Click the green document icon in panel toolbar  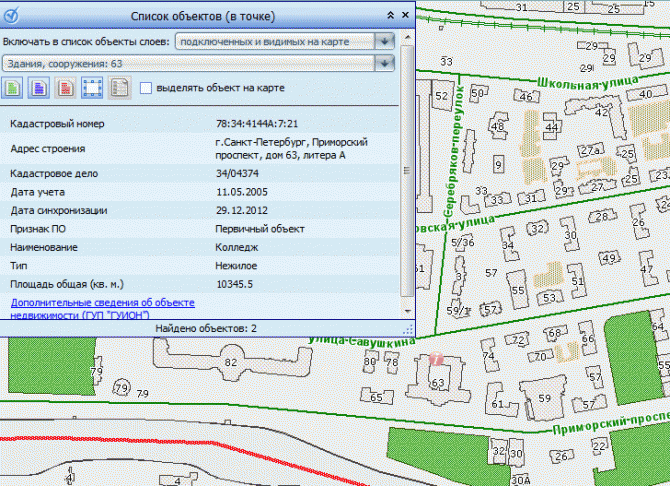[x=14, y=88]
